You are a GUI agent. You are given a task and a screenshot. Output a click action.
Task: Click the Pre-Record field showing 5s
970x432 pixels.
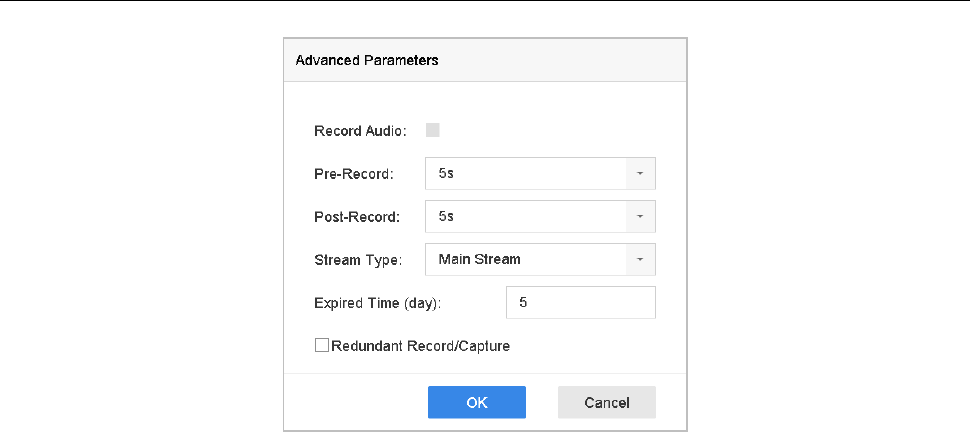[x=525, y=173]
